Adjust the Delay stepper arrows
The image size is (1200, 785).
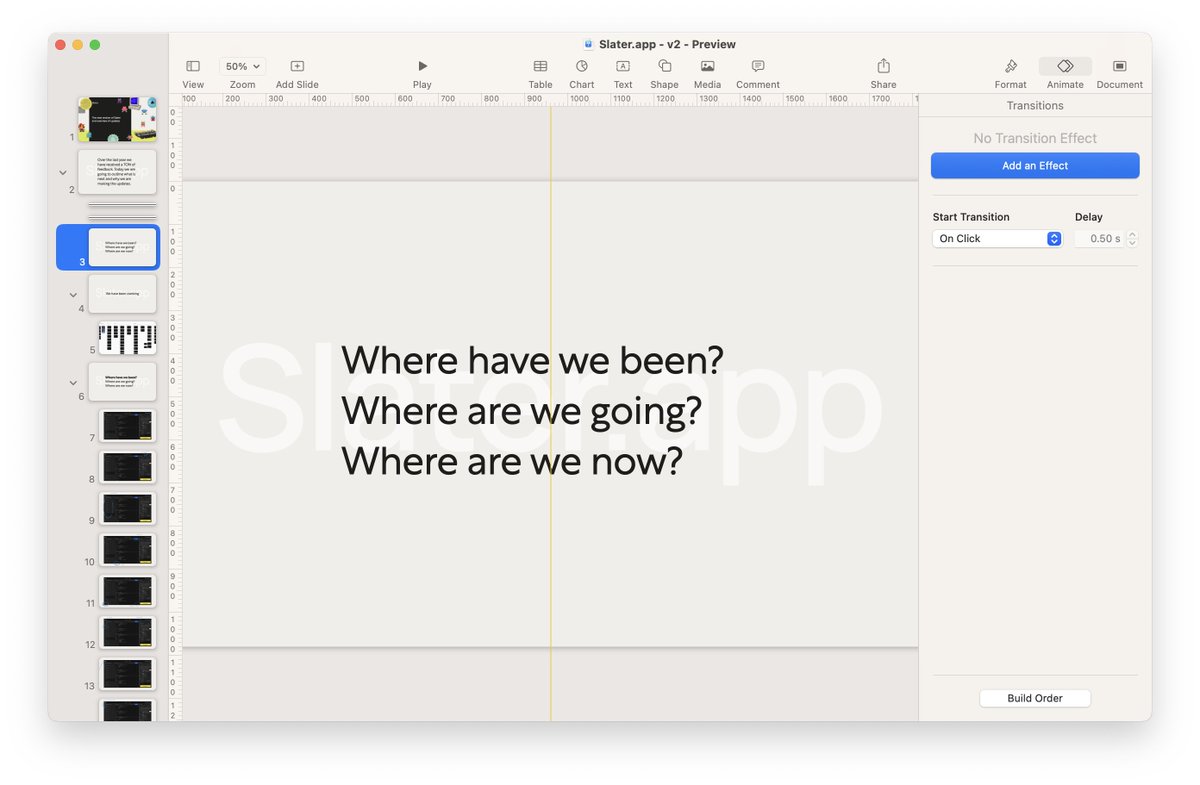pyautogui.click(x=1132, y=239)
